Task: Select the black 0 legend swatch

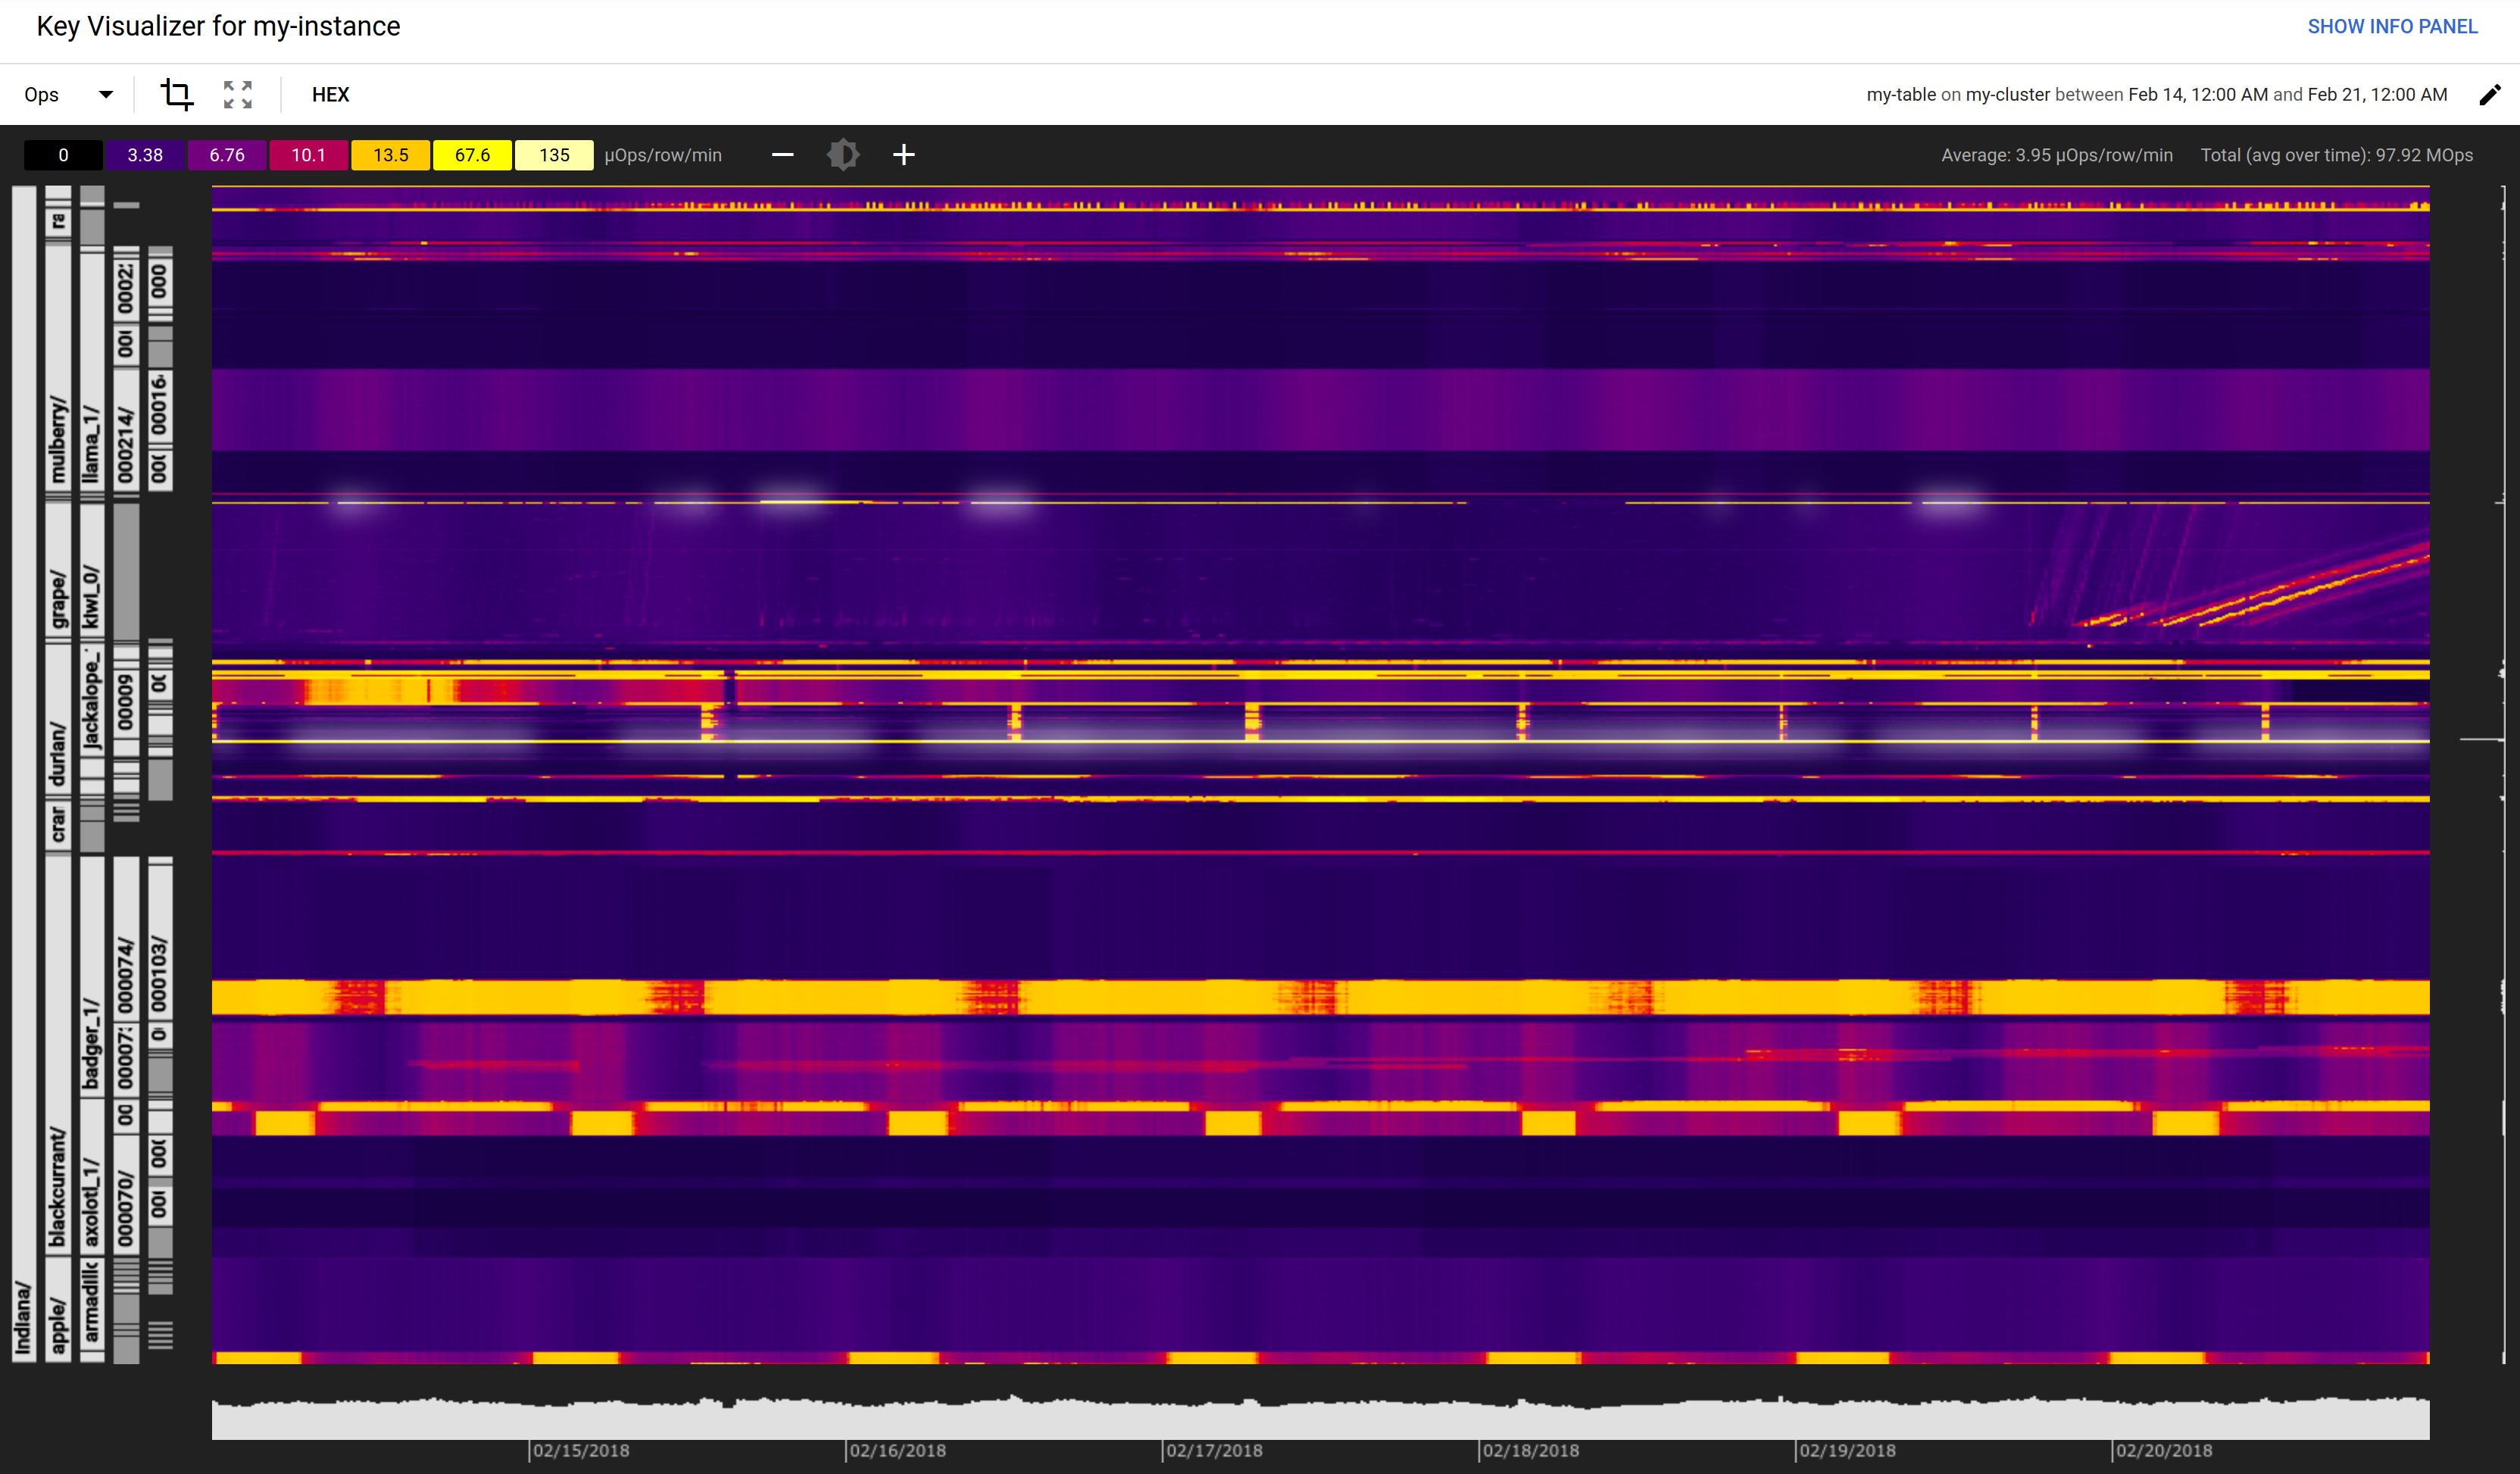Action: pyautogui.click(x=62, y=155)
